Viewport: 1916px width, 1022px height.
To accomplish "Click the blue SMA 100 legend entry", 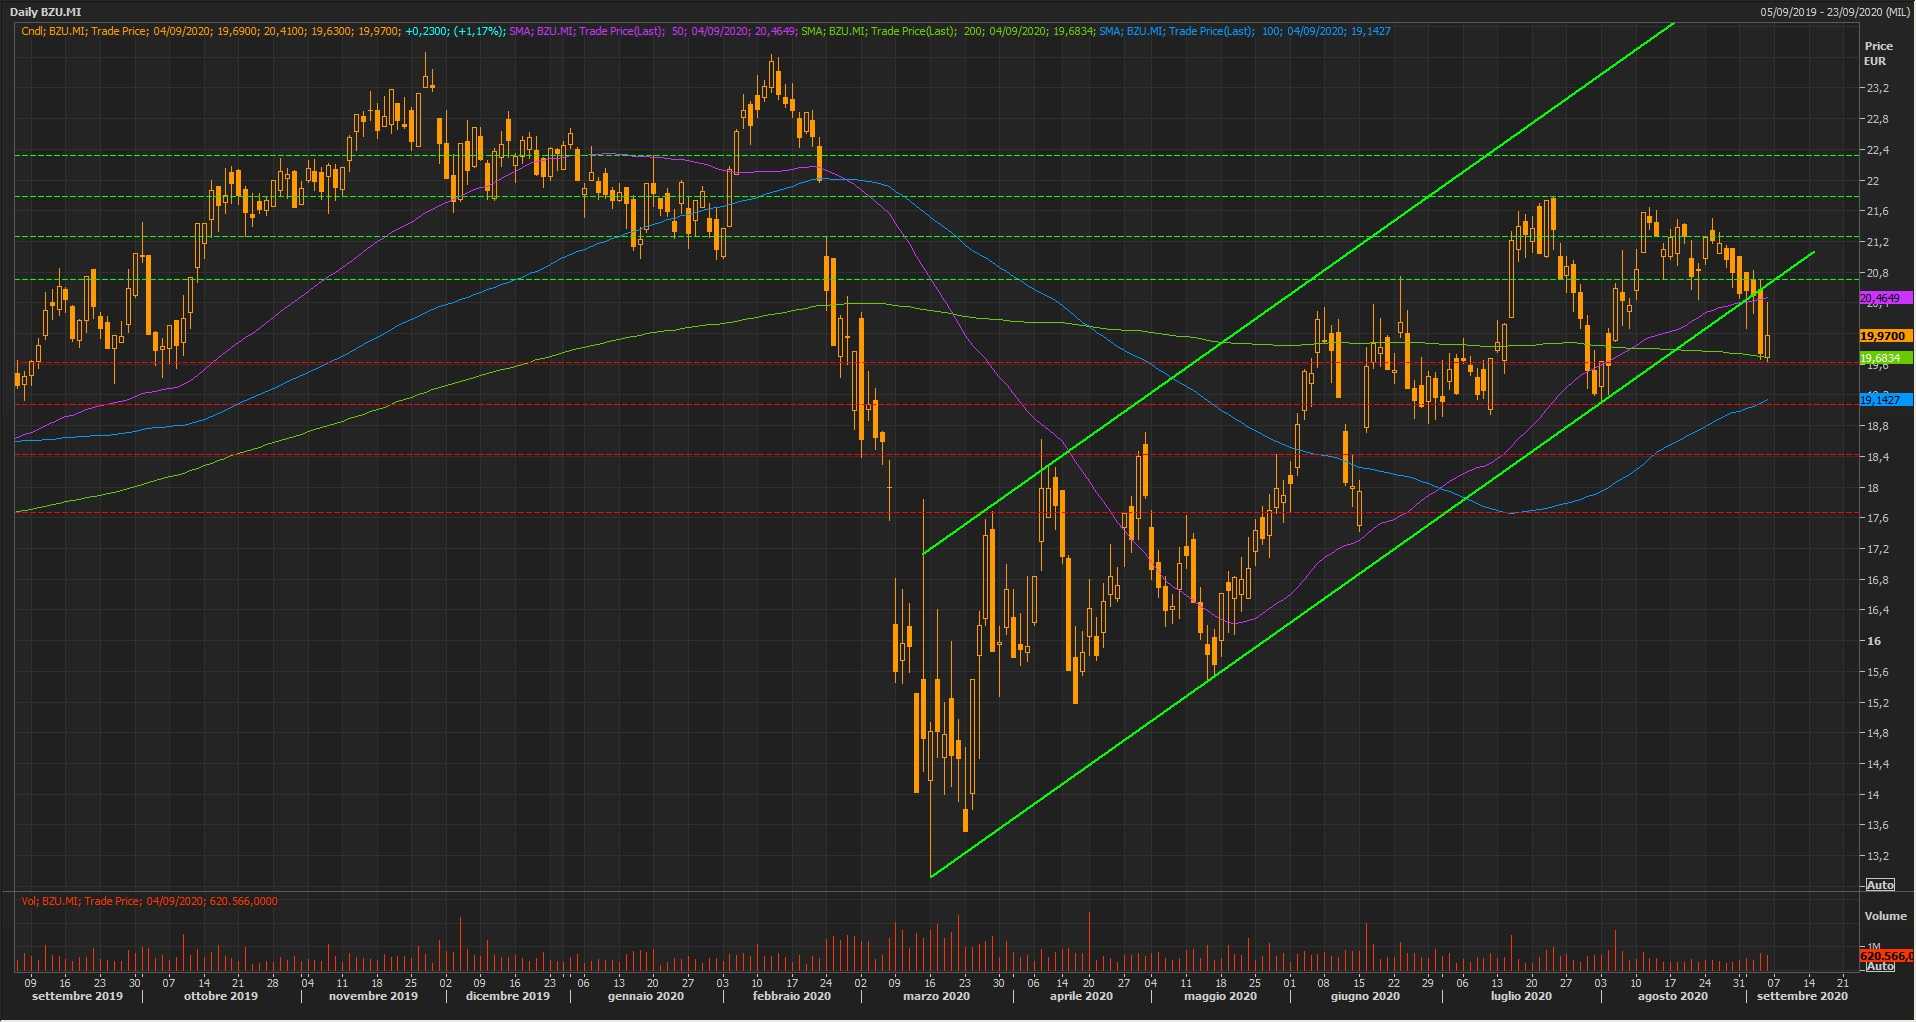I will pyautogui.click(x=1244, y=31).
